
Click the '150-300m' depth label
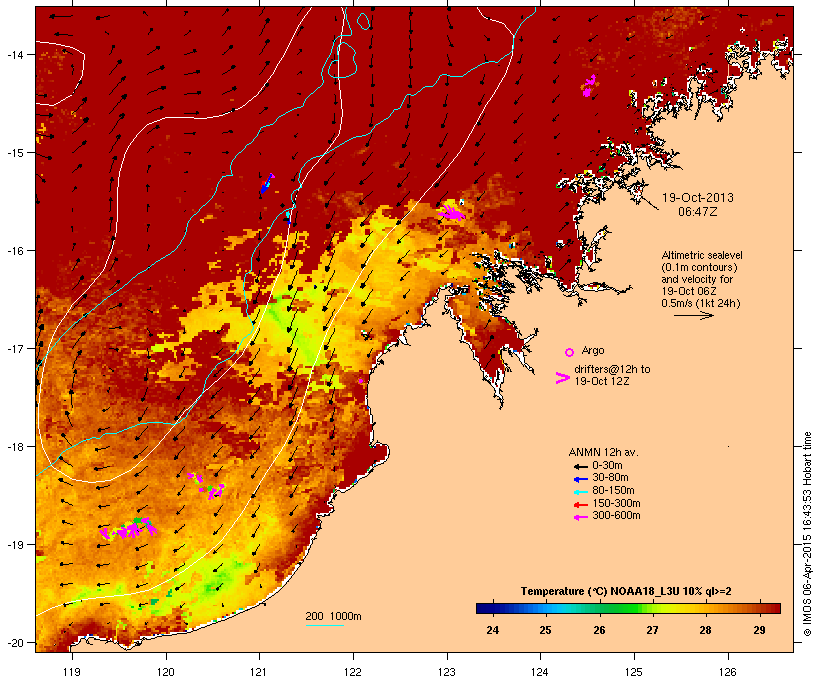pyautogui.click(x=616, y=503)
